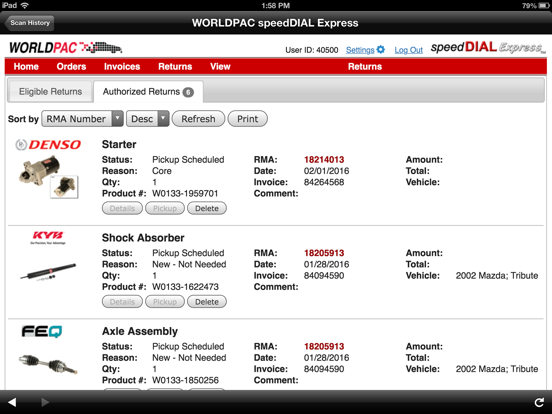Select the Shock Absorber vehicle 2002 Mazda; Tribute

pos(497,275)
